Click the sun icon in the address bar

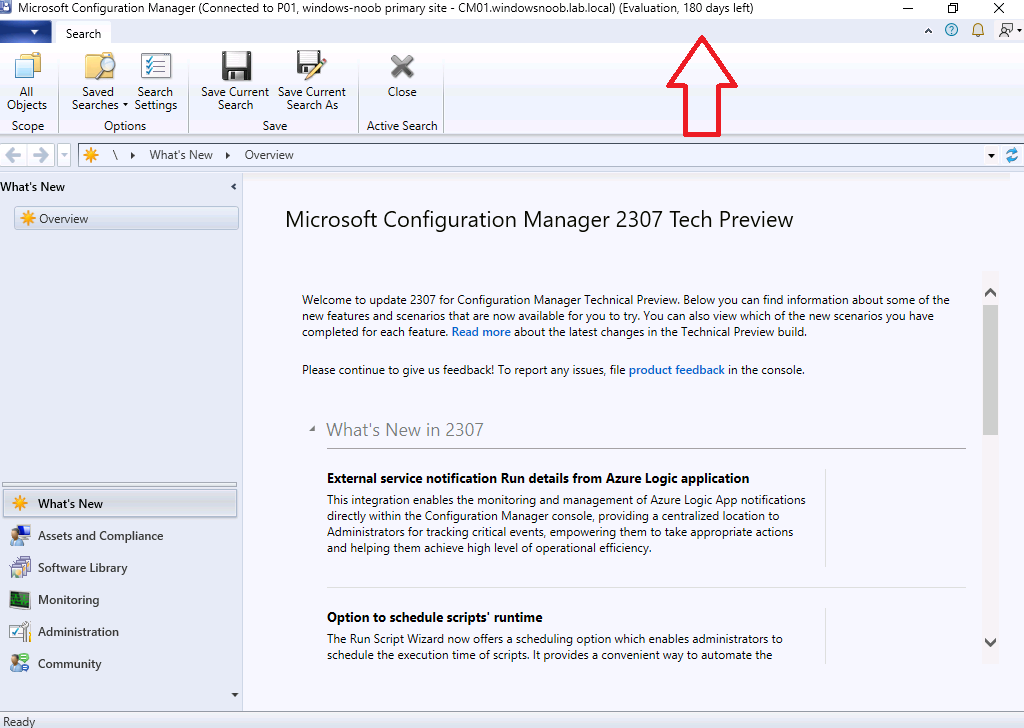pos(91,155)
